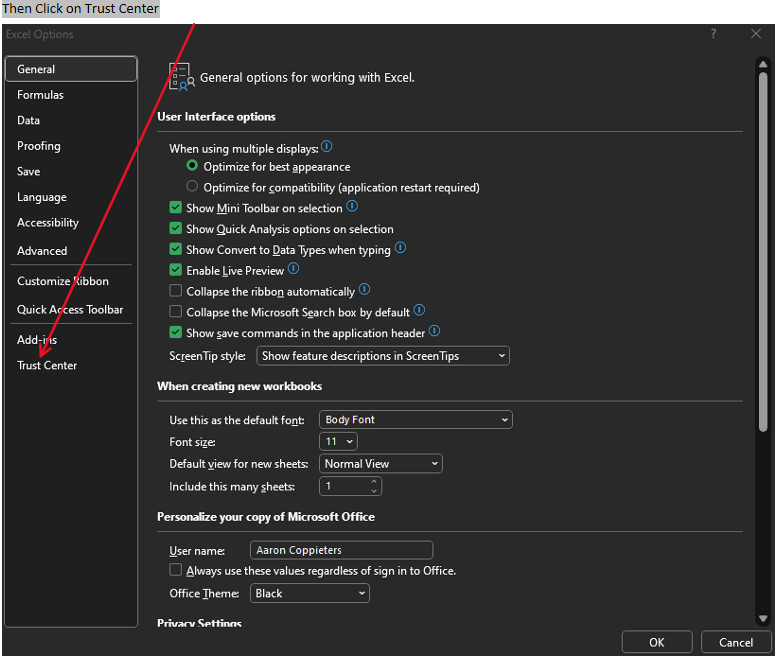Image resolution: width=777 pixels, height=658 pixels.
Task: Open the ScreenTip style dropdown
Action: click(x=383, y=356)
